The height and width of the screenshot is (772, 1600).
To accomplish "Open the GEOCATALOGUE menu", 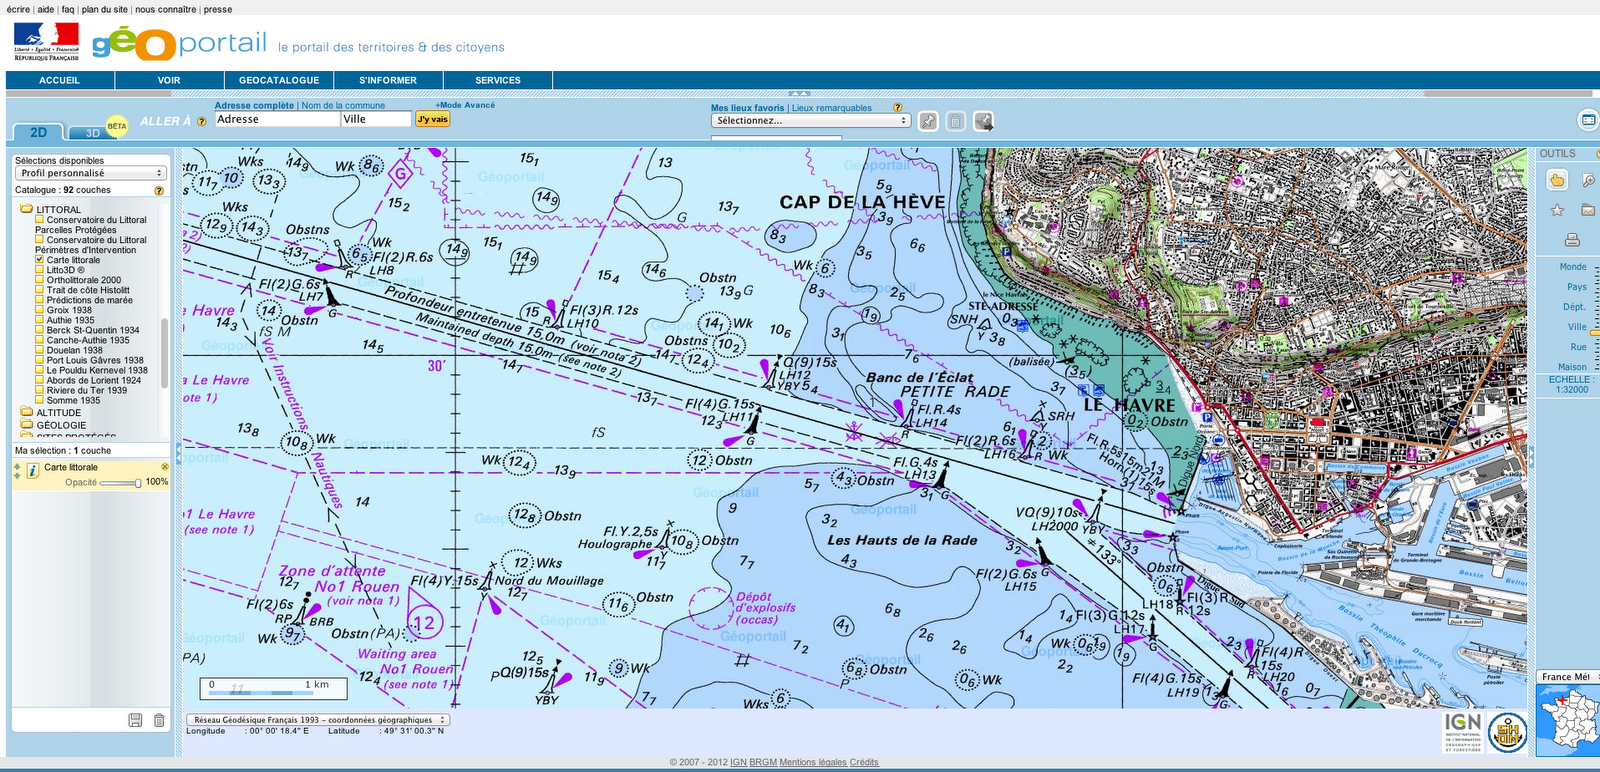I will tap(279, 80).
